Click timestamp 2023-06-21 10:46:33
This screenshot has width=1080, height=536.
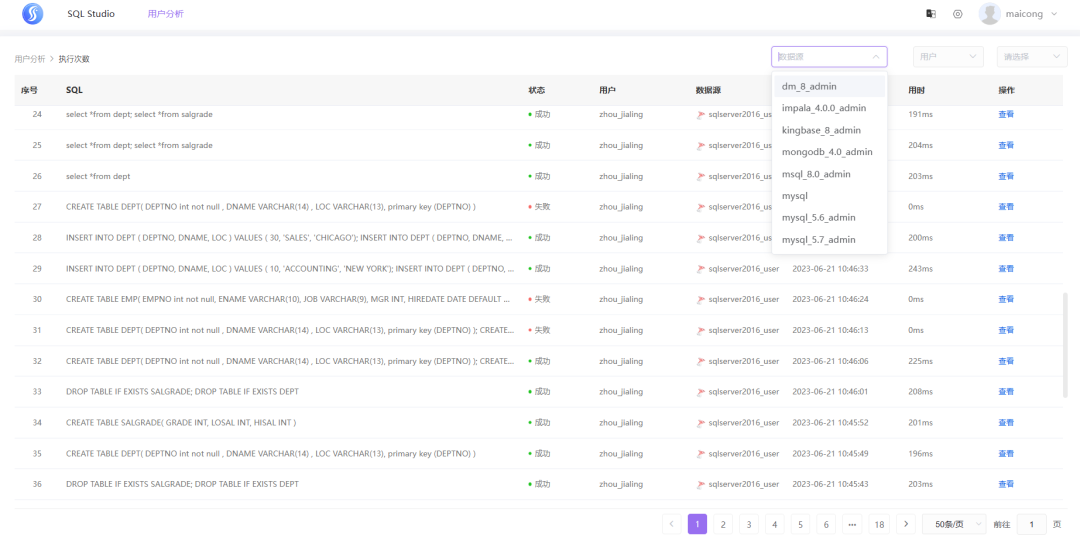tap(830, 269)
